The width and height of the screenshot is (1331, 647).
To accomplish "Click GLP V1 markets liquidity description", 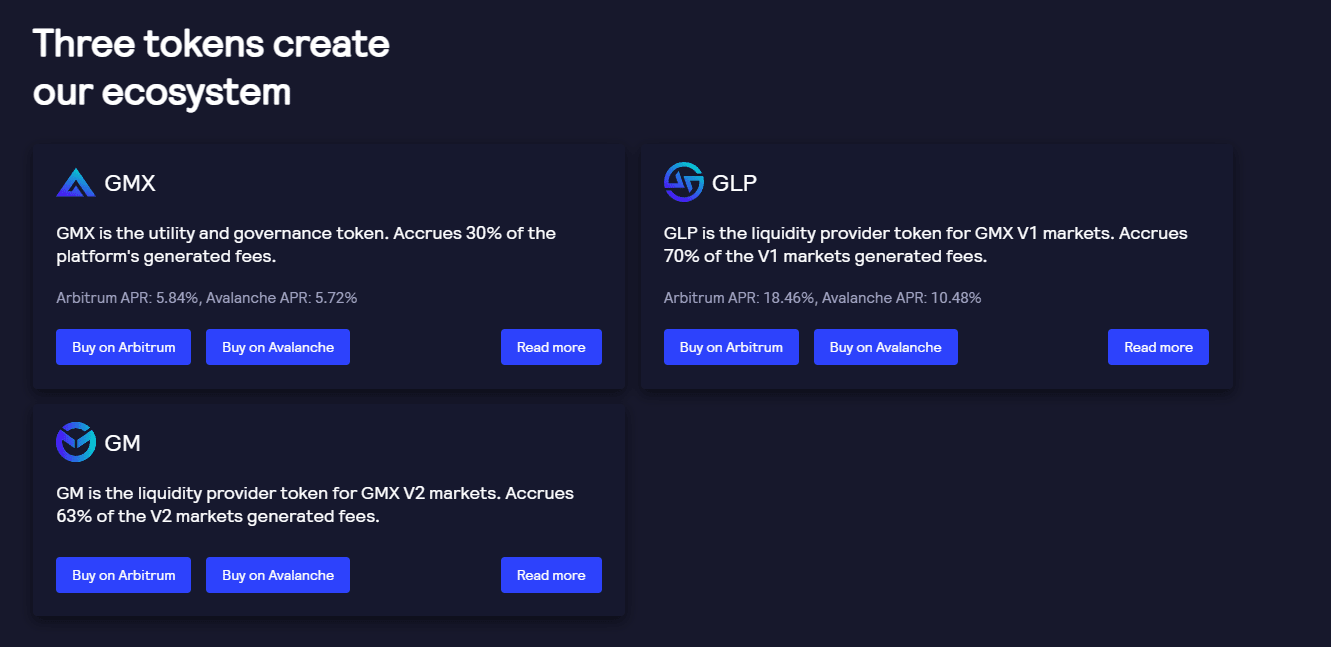I will [926, 245].
